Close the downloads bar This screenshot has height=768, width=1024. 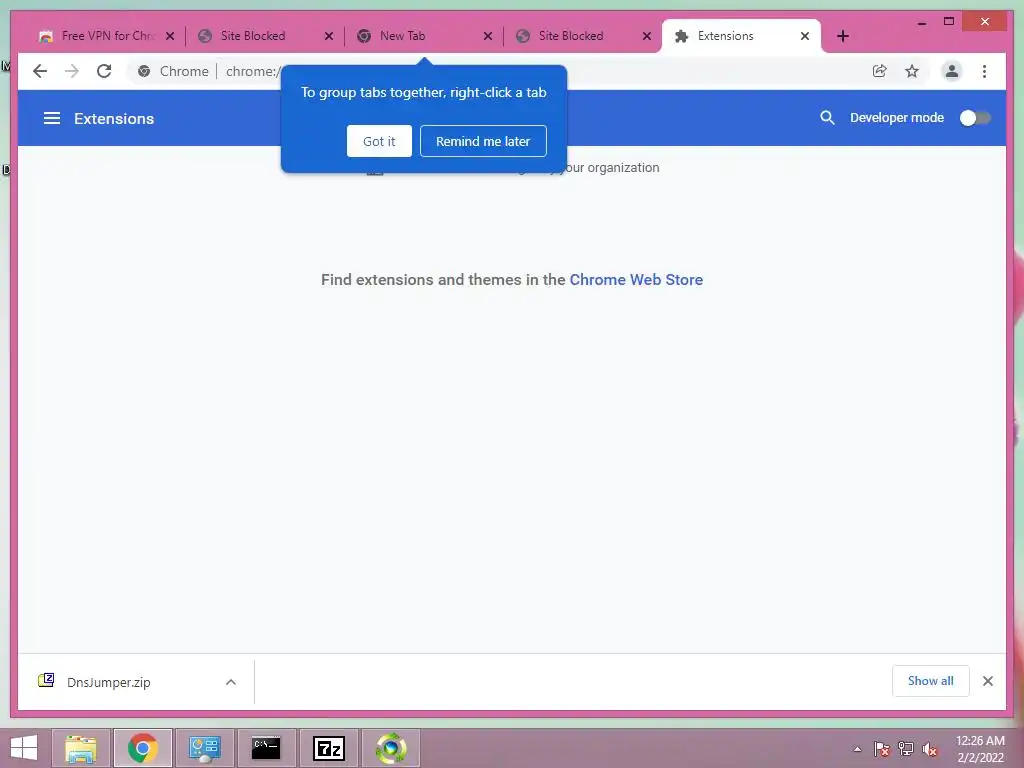[x=987, y=681]
